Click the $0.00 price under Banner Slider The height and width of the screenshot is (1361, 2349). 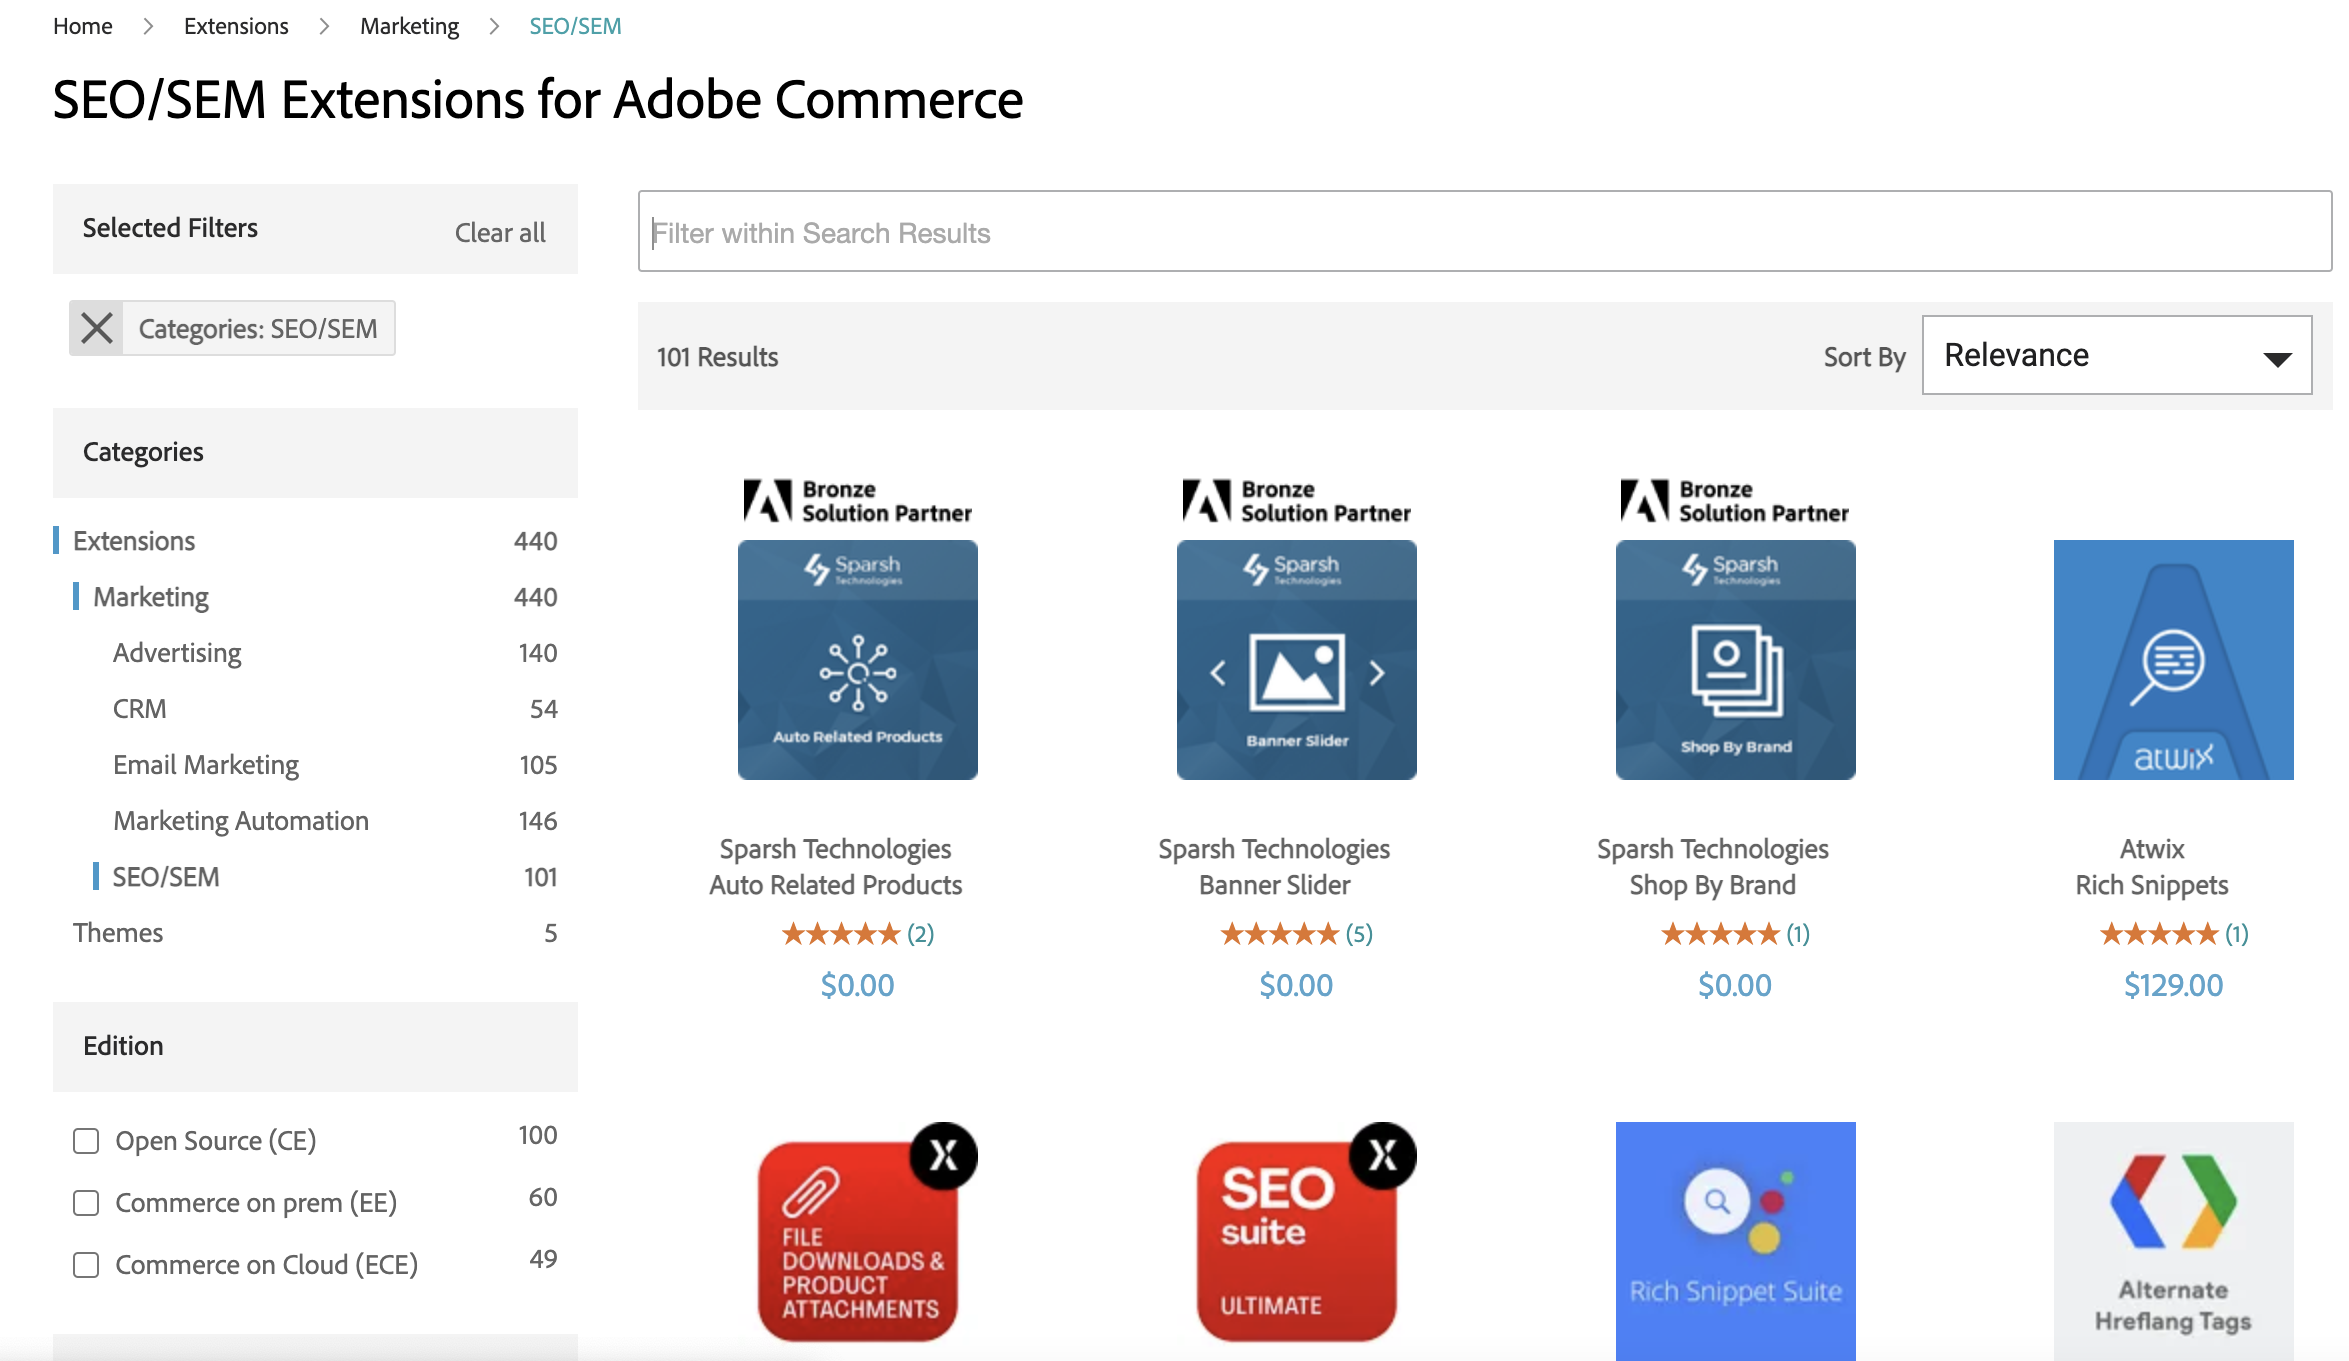coord(1296,985)
